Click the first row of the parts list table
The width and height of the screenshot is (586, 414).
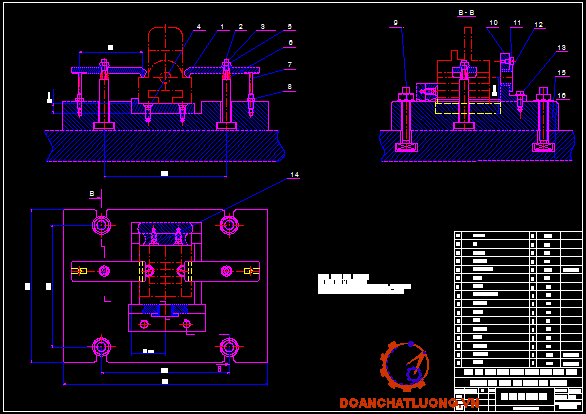coord(518,235)
